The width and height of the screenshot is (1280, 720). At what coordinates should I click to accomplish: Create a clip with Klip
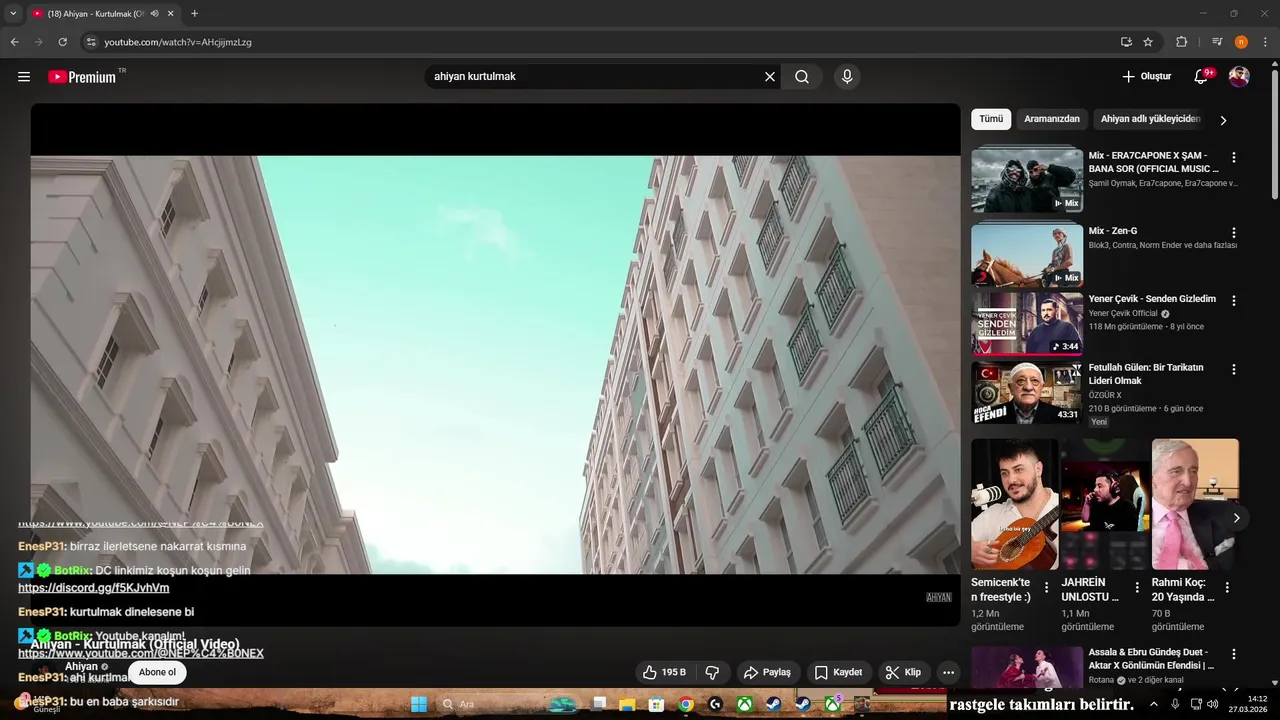click(903, 673)
